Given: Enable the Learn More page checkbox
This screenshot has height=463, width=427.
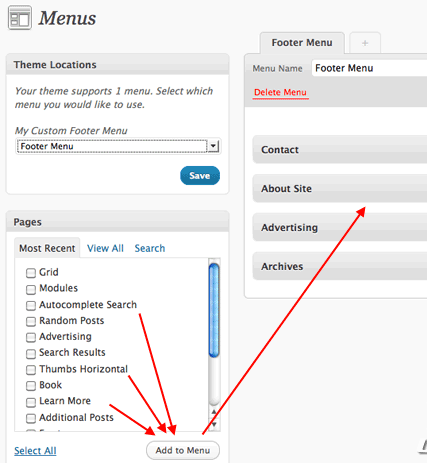Looking at the screenshot, I should pyautogui.click(x=31, y=402).
